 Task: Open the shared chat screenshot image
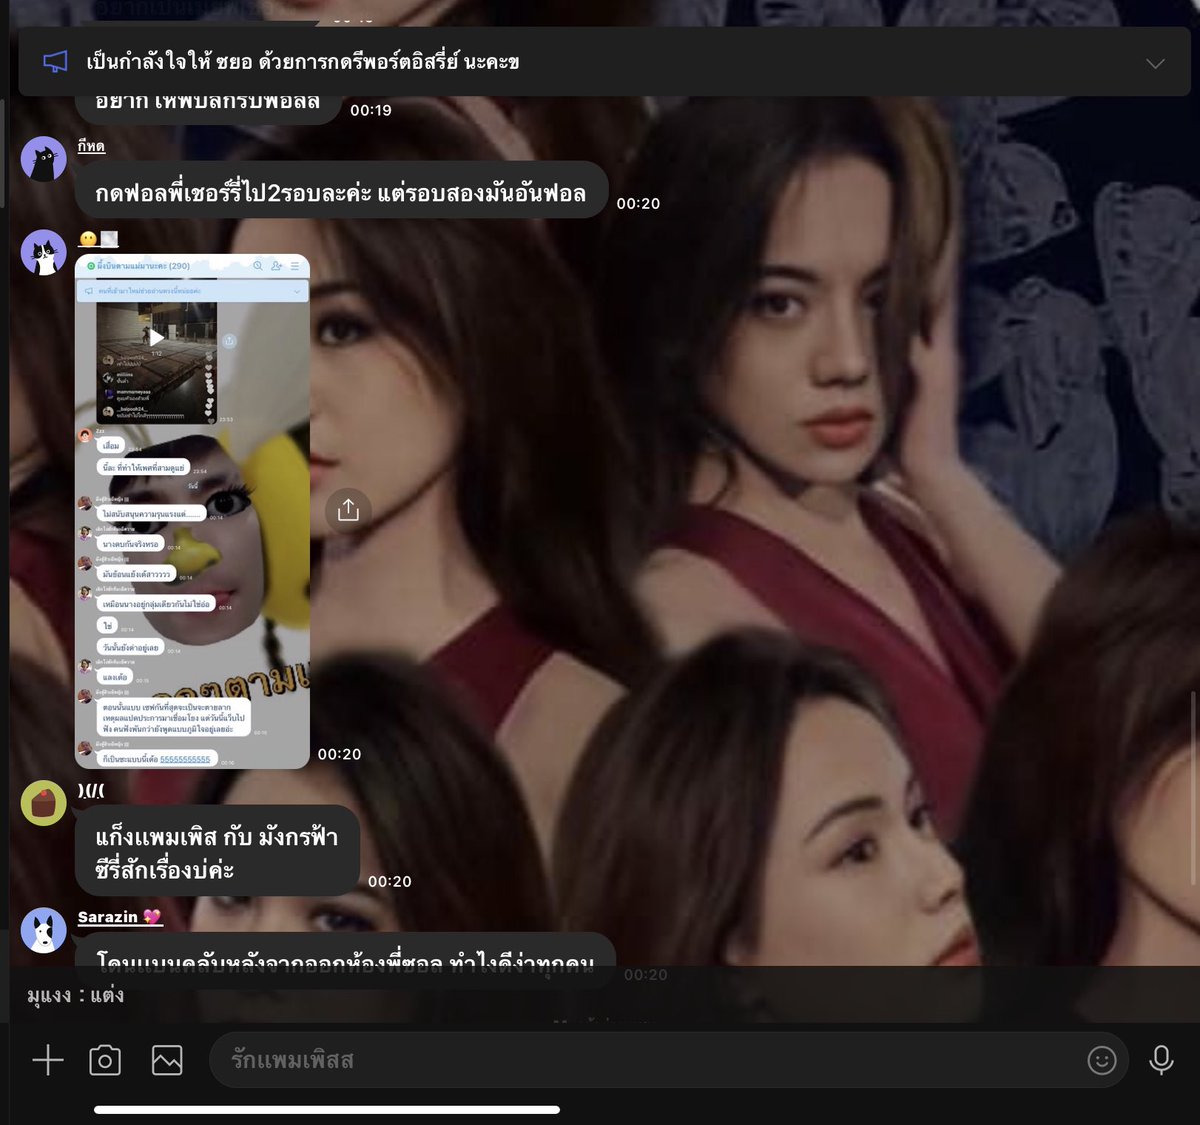192,511
